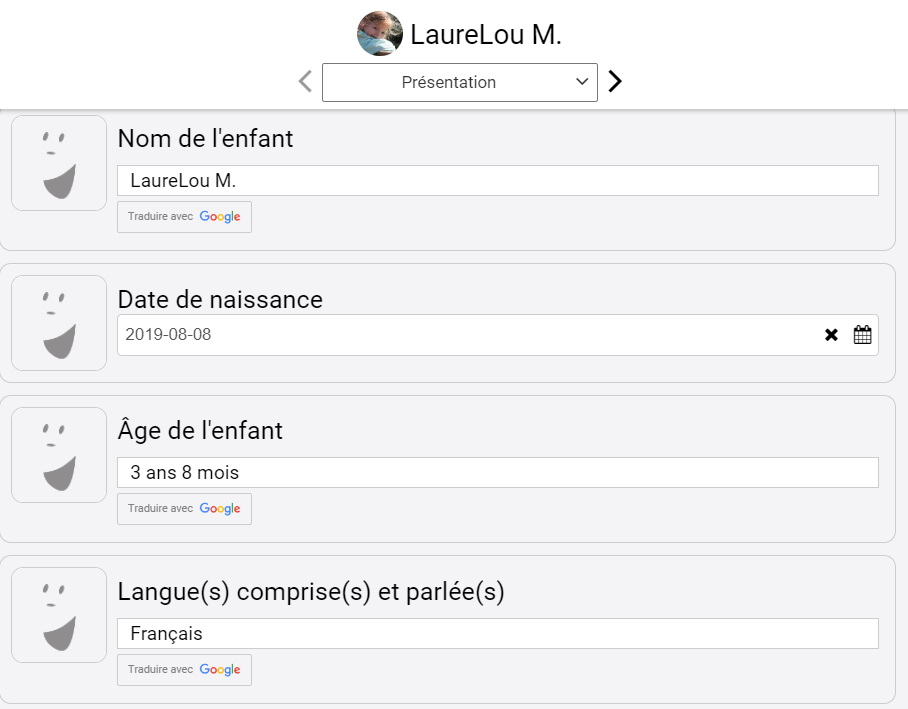
Task: Click the Français language text field
Action: [498, 634]
